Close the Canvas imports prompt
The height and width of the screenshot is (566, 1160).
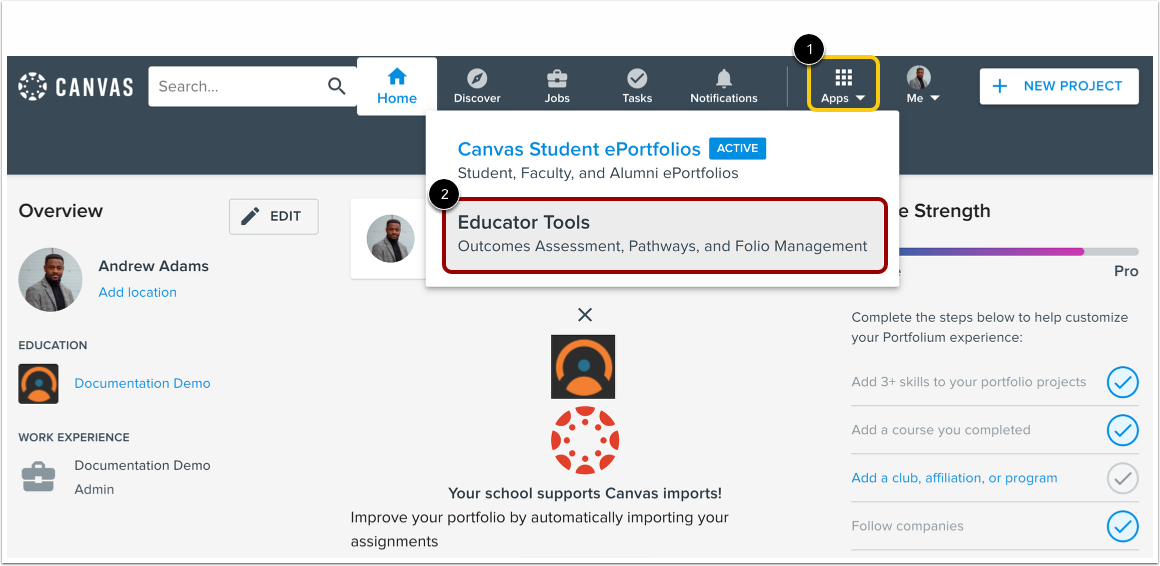(x=584, y=315)
